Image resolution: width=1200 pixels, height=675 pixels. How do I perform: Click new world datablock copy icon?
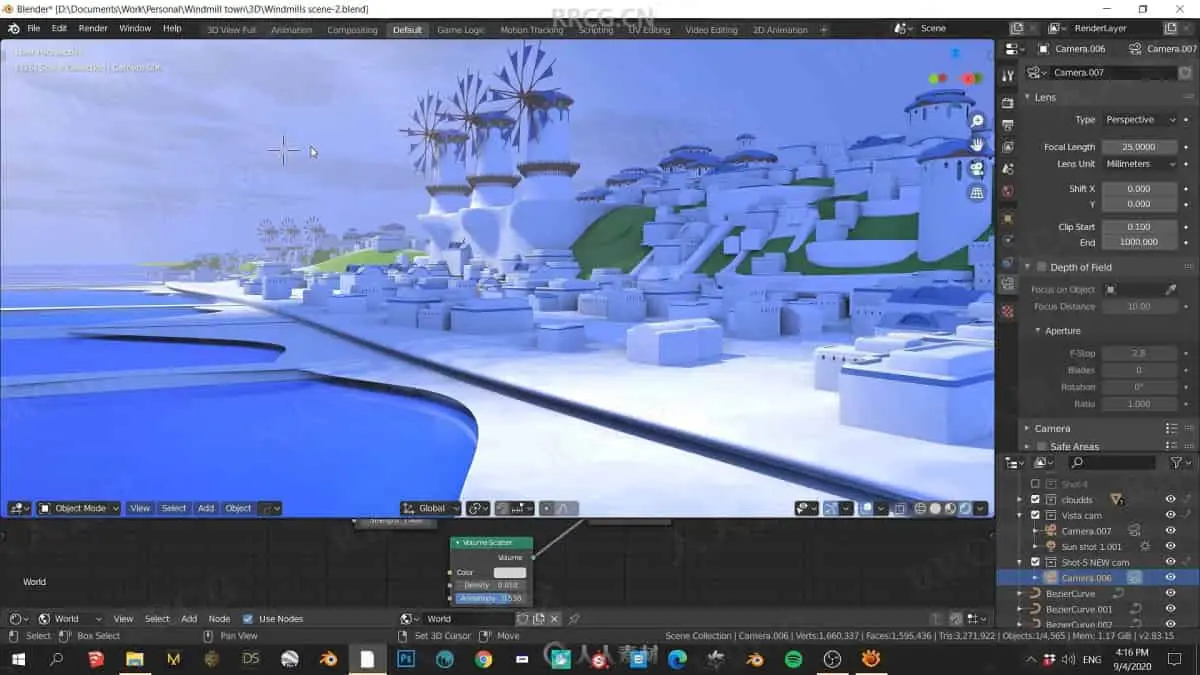tap(538, 619)
